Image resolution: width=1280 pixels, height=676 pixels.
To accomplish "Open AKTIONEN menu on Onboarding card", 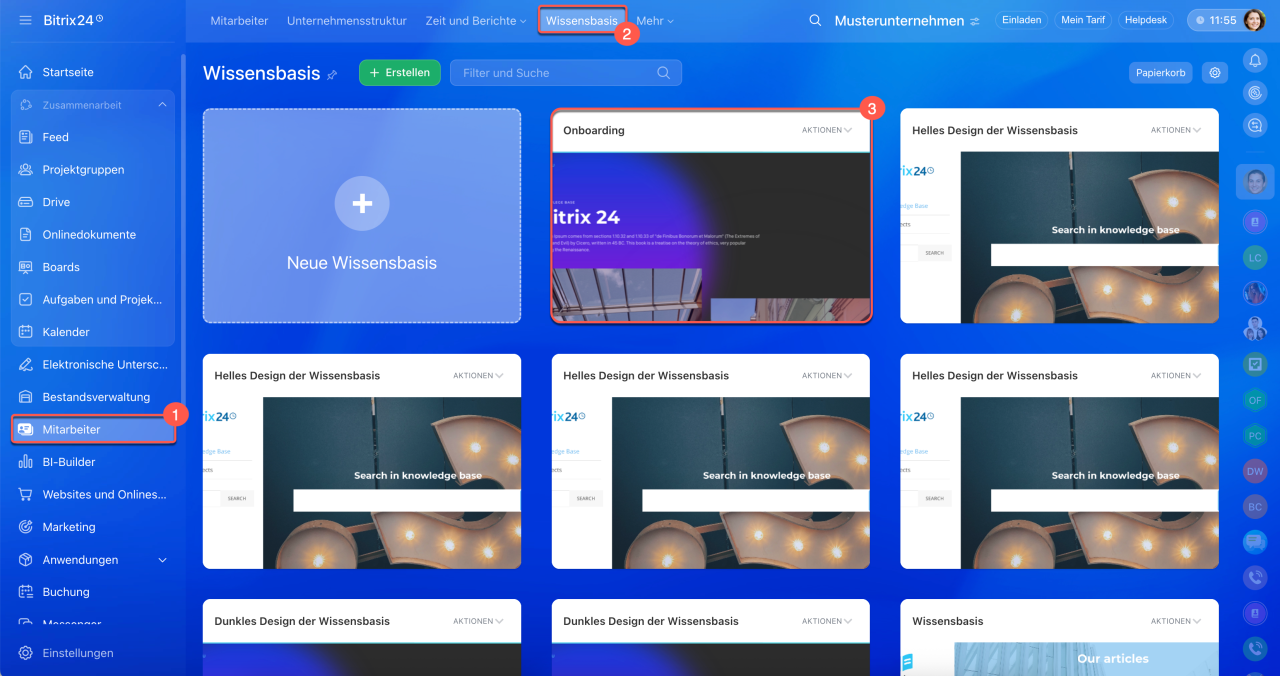I will click(827, 130).
